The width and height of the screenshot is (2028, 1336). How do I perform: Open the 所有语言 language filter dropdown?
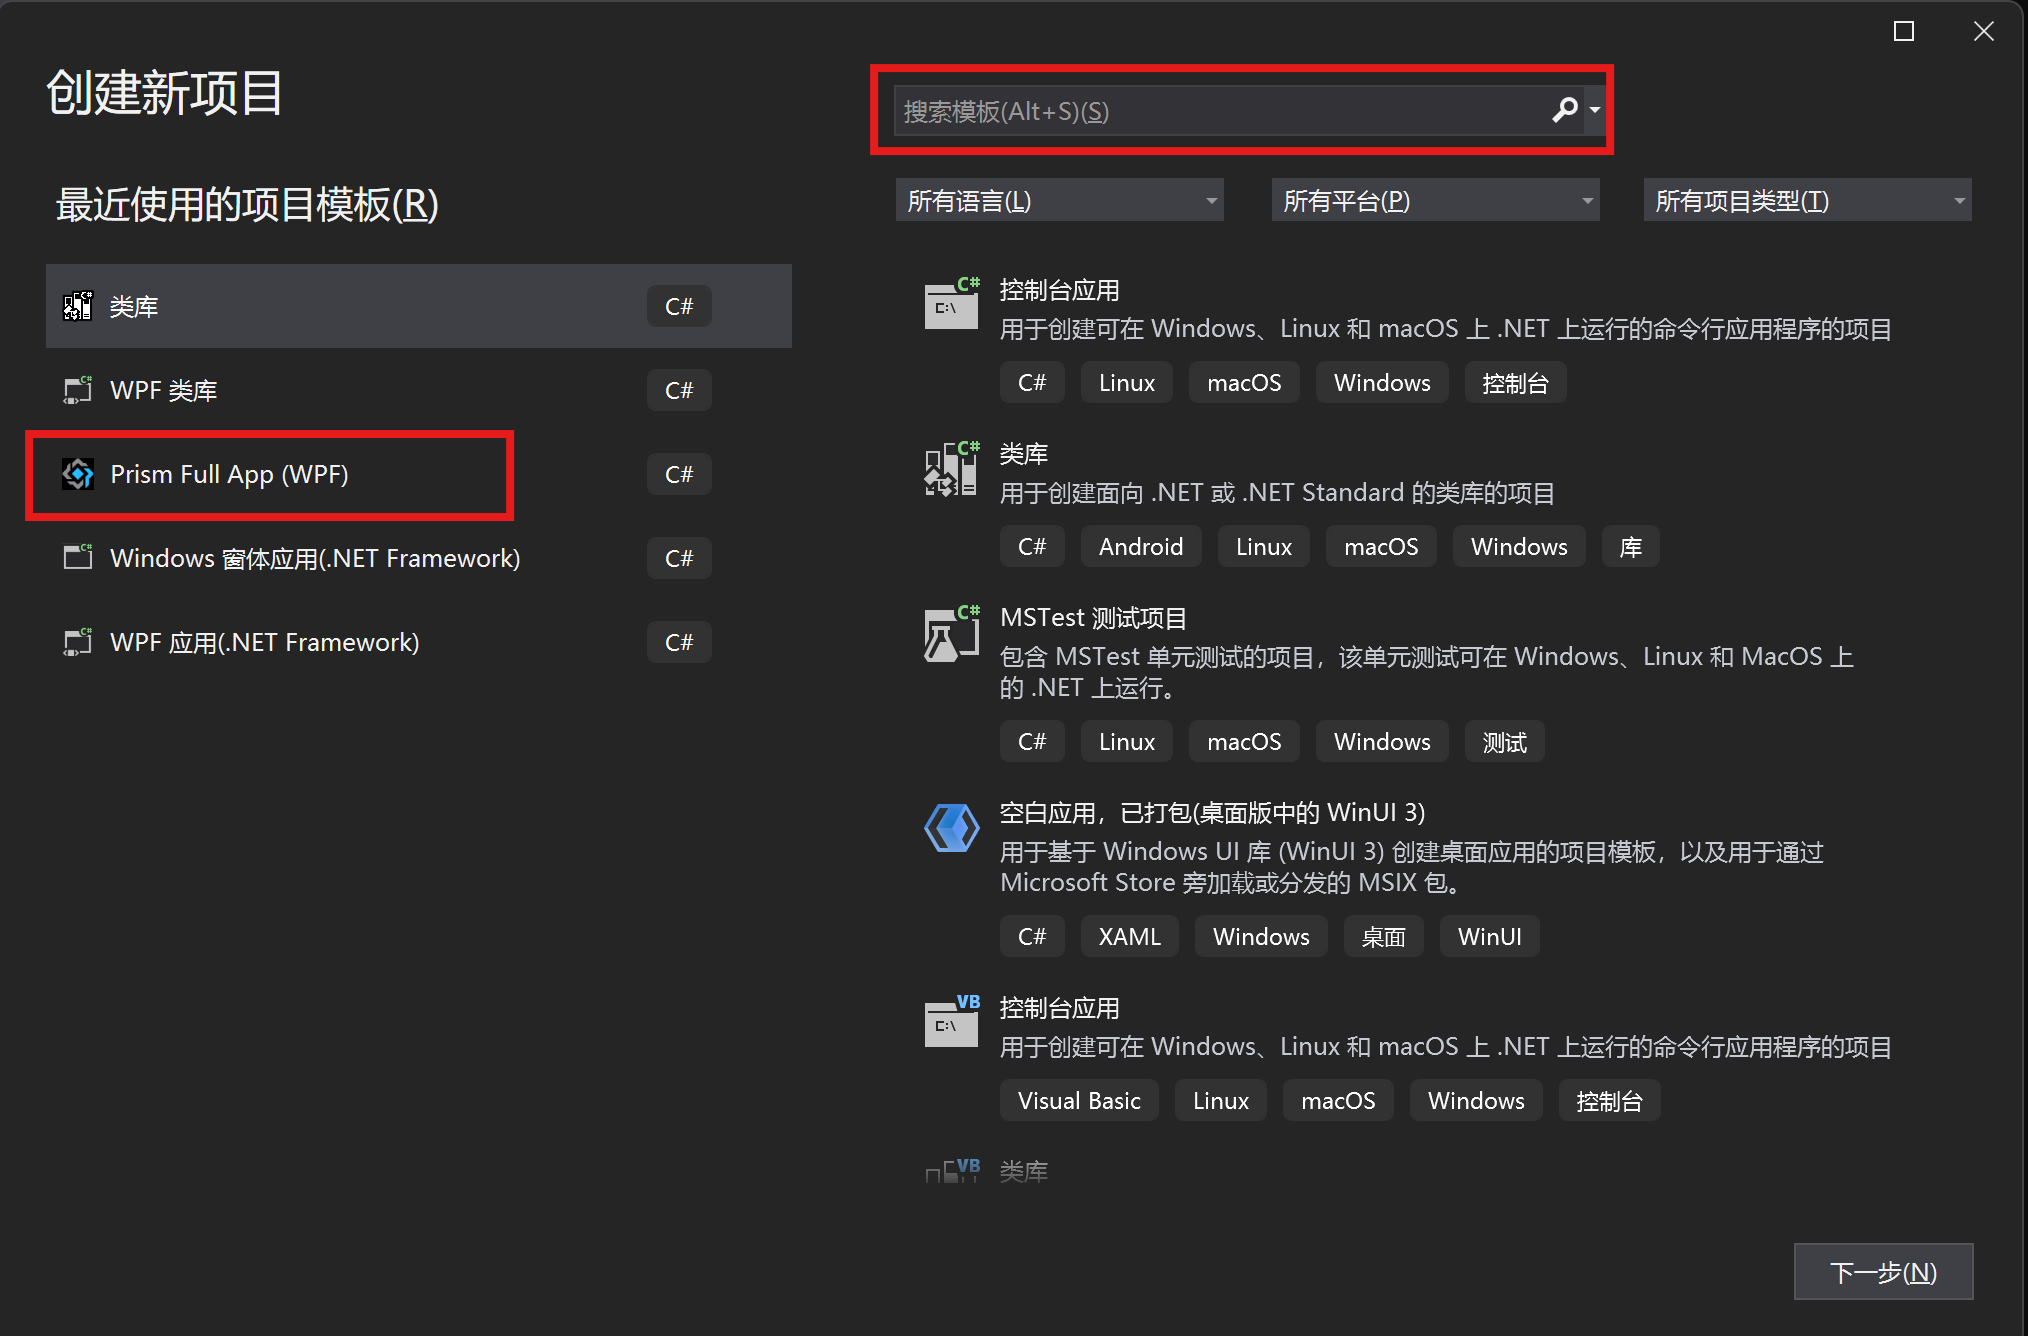click(x=1059, y=201)
